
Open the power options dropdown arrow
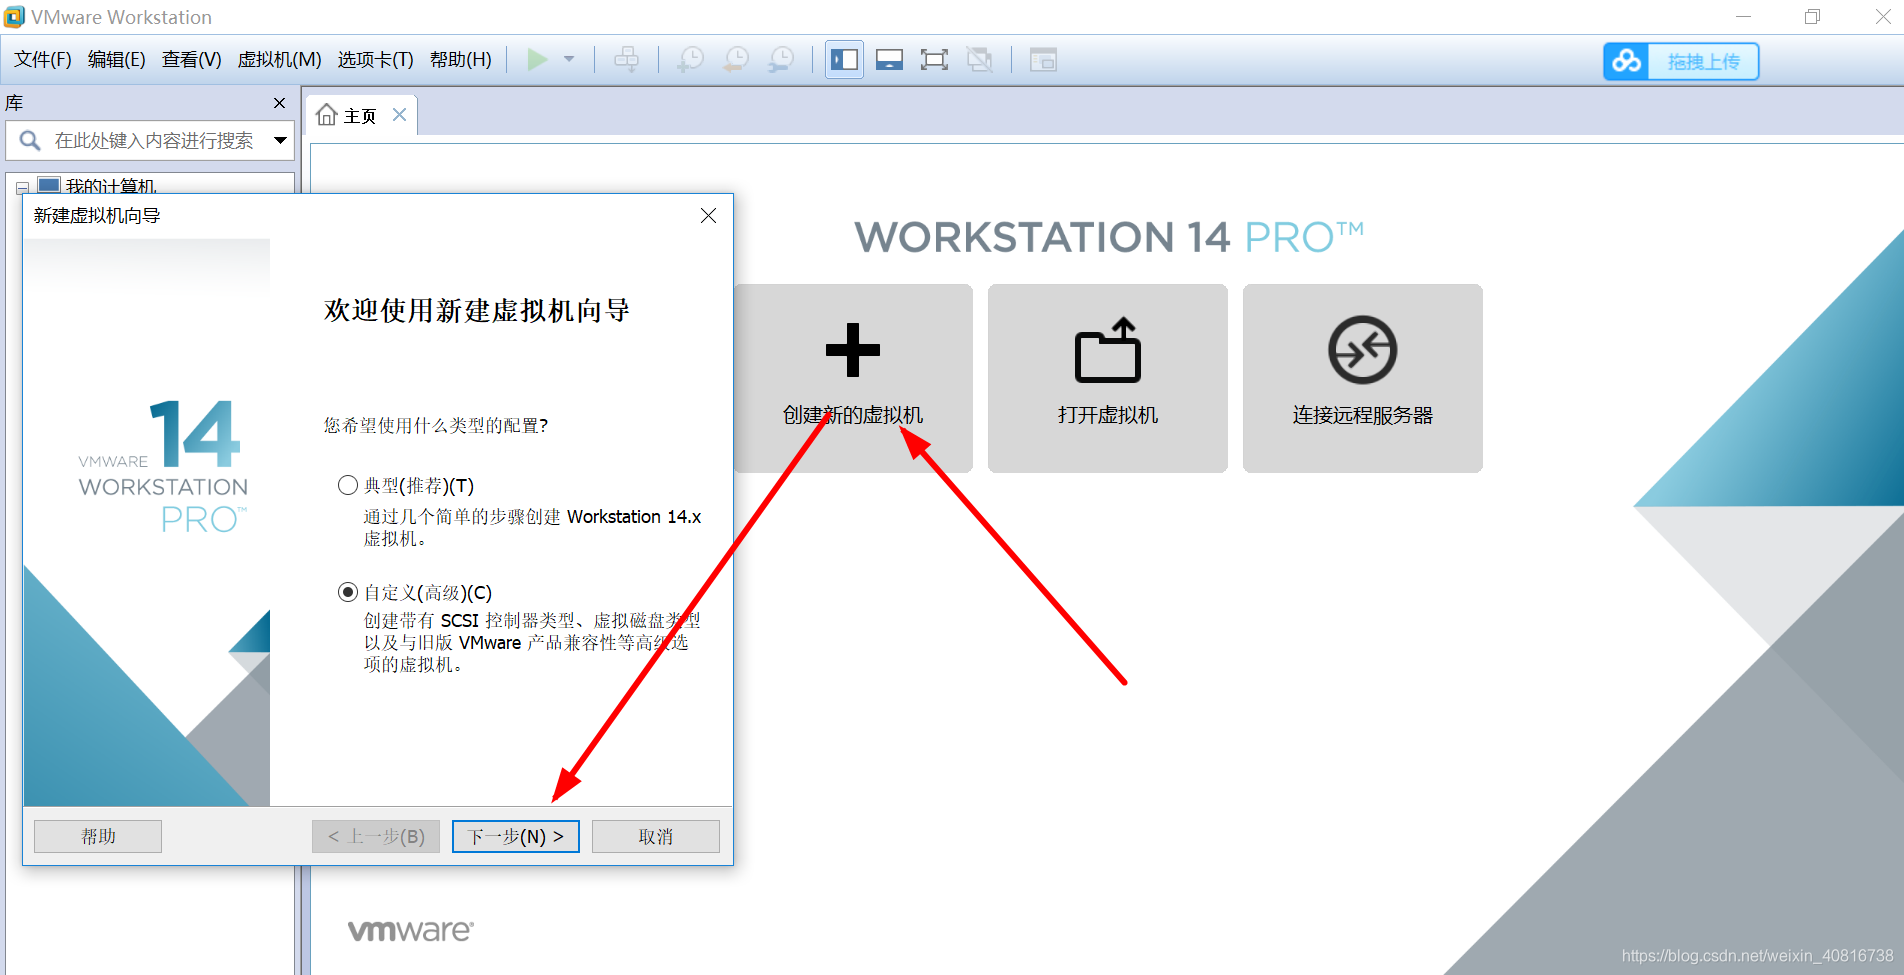pos(569,60)
